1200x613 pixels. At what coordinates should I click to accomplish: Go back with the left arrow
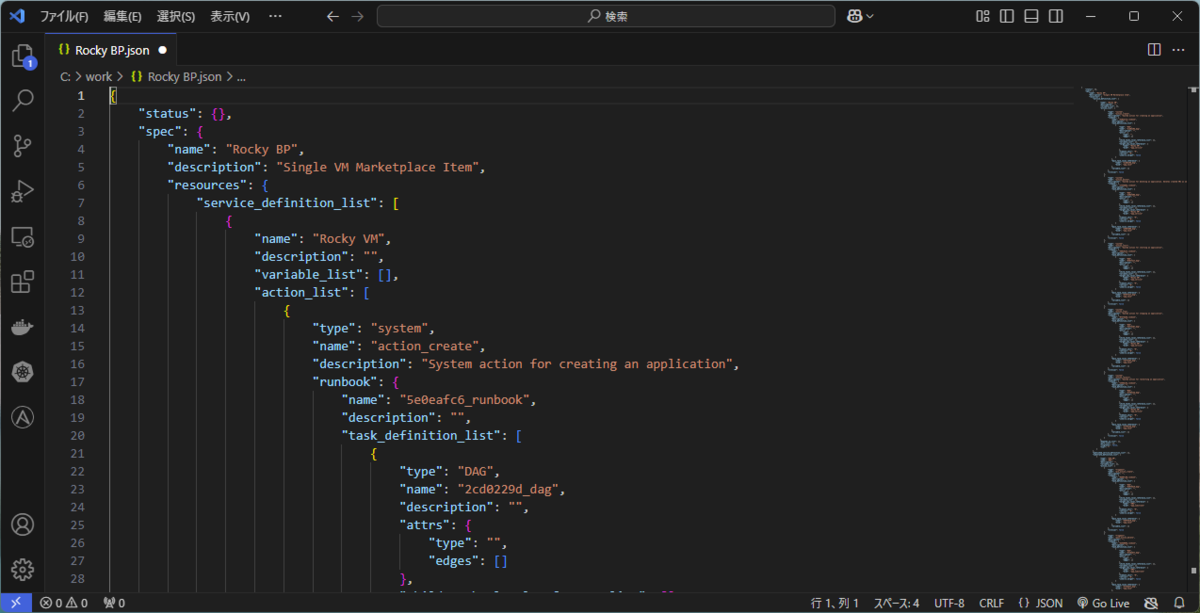pyautogui.click(x=333, y=16)
